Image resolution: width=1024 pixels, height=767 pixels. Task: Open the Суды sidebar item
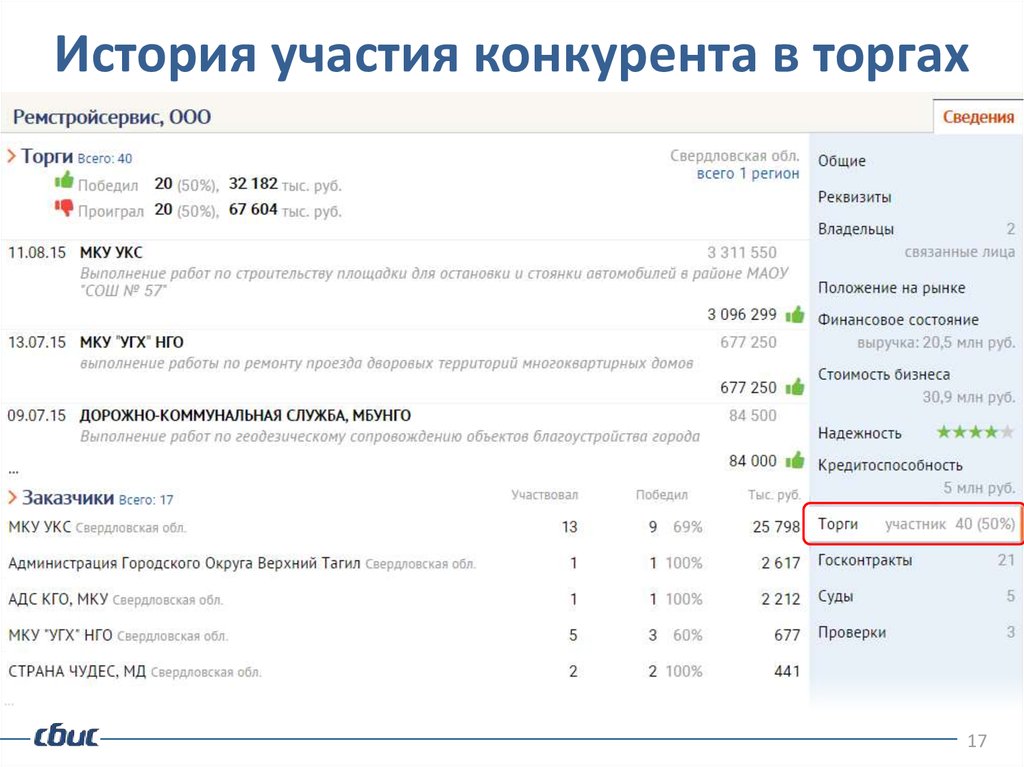pos(836,596)
